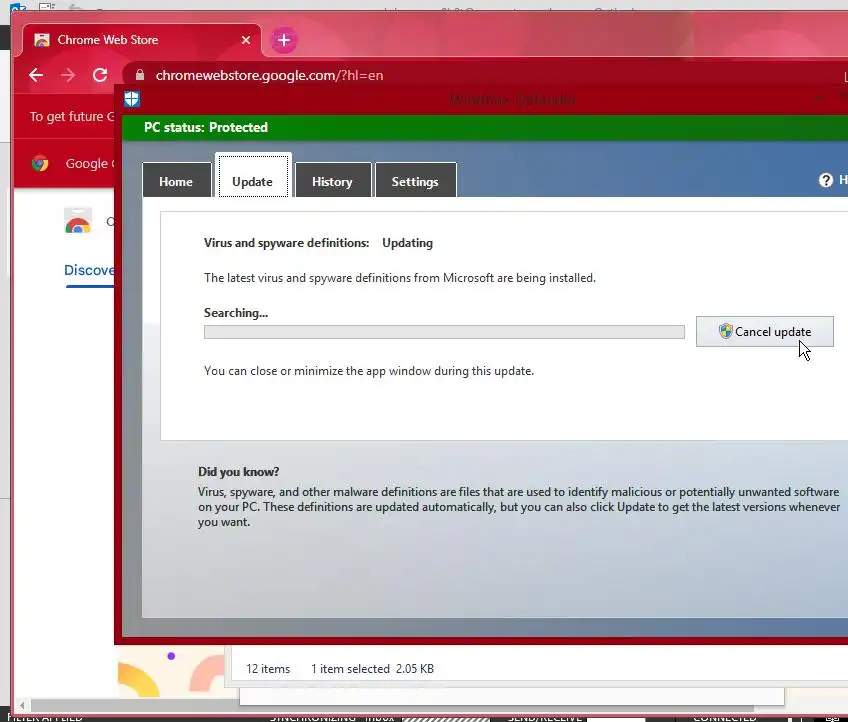Click the 'Updating' definitions status text
This screenshot has height=722, width=848.
coord(407,243)
